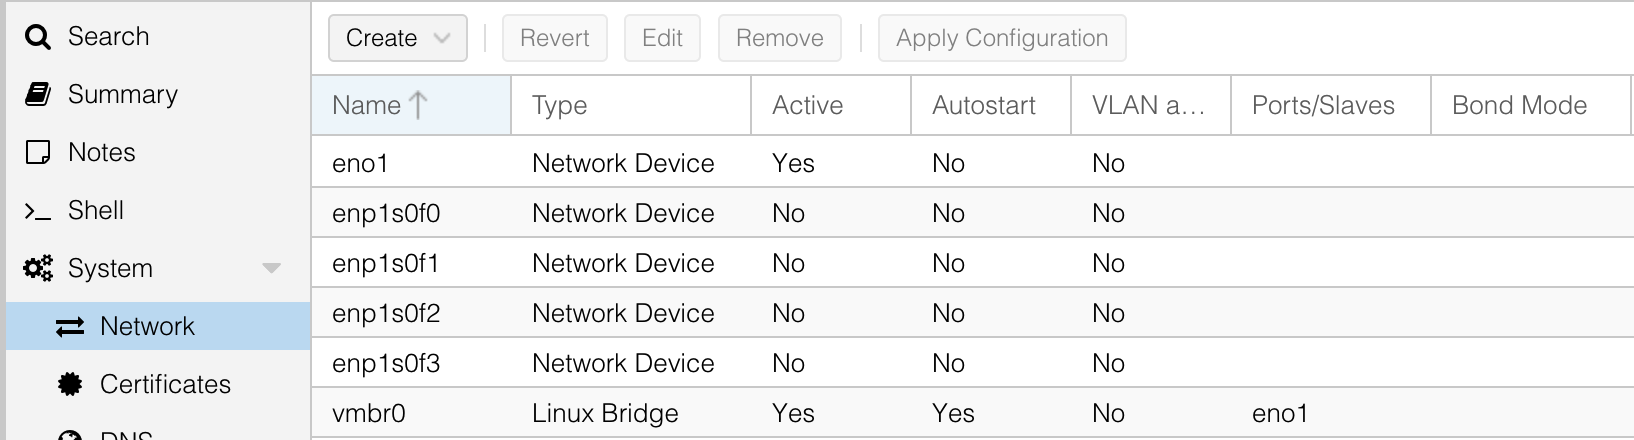Click the Remove button
This screenshot has width=1634, height=440.
tap(780, 38)
